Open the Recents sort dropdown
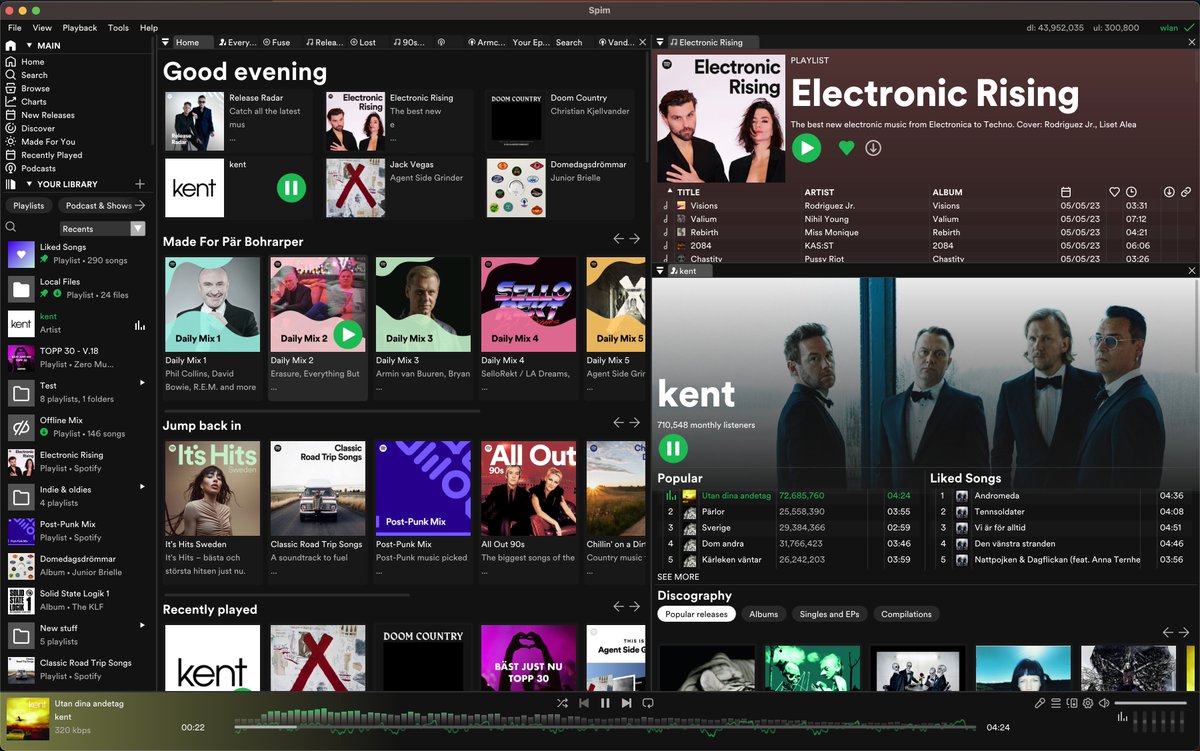The width and height of the screenshot is (1200, 751). tap(102, 229)
